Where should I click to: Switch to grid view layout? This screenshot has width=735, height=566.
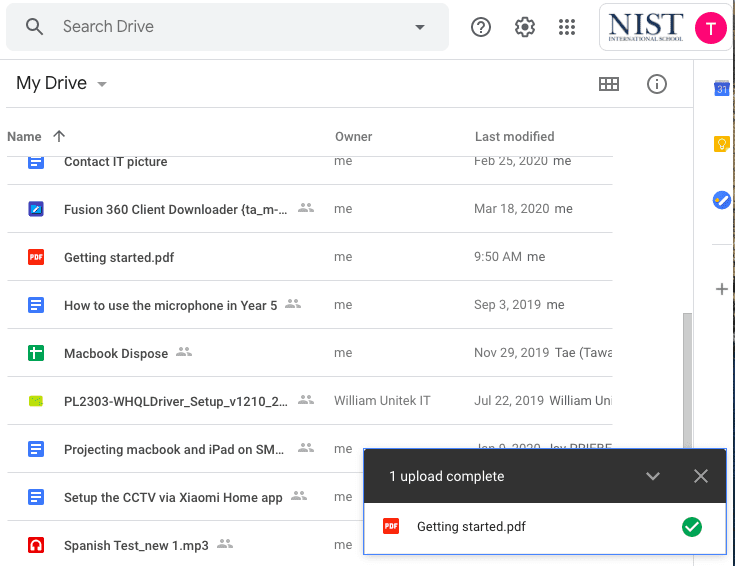[609, 84]
